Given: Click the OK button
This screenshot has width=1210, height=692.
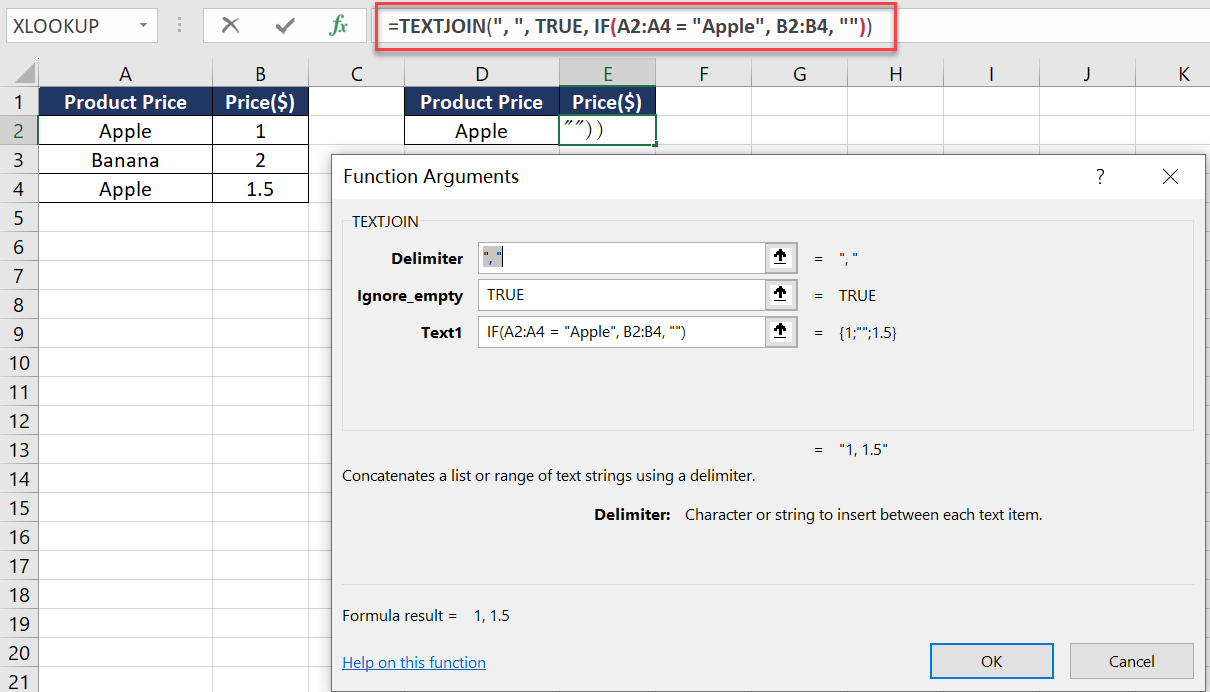Looking at the screenshot, I should pyautogui.click(x=991, y=661).
